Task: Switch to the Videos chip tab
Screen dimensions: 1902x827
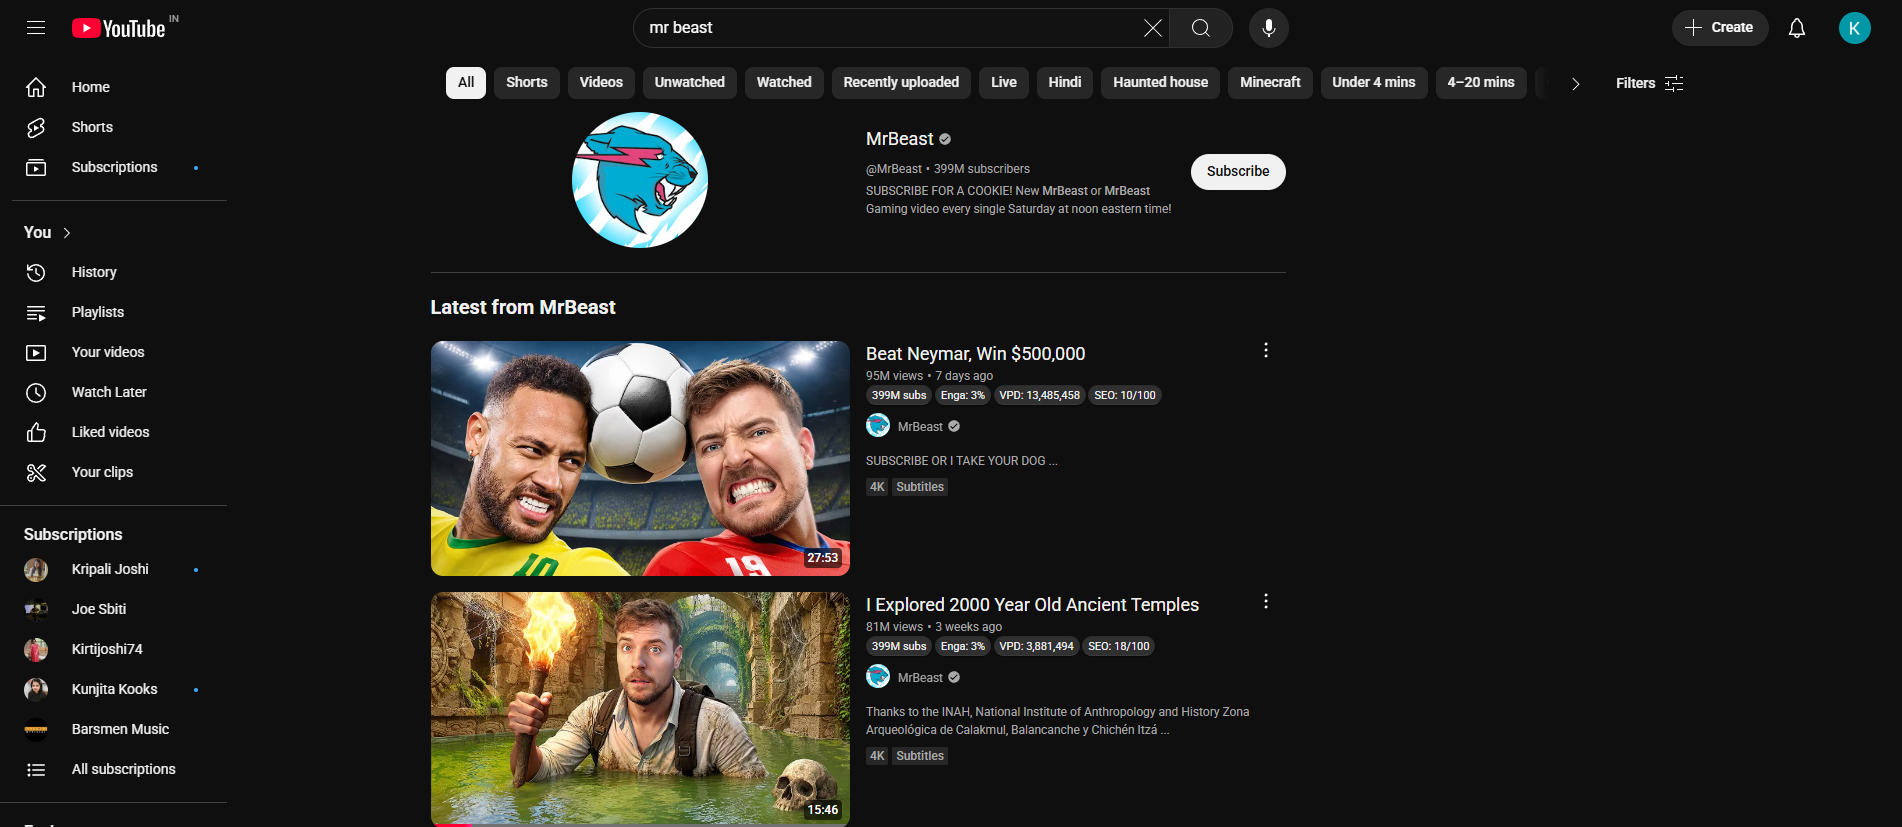Action: pos(600,83)
